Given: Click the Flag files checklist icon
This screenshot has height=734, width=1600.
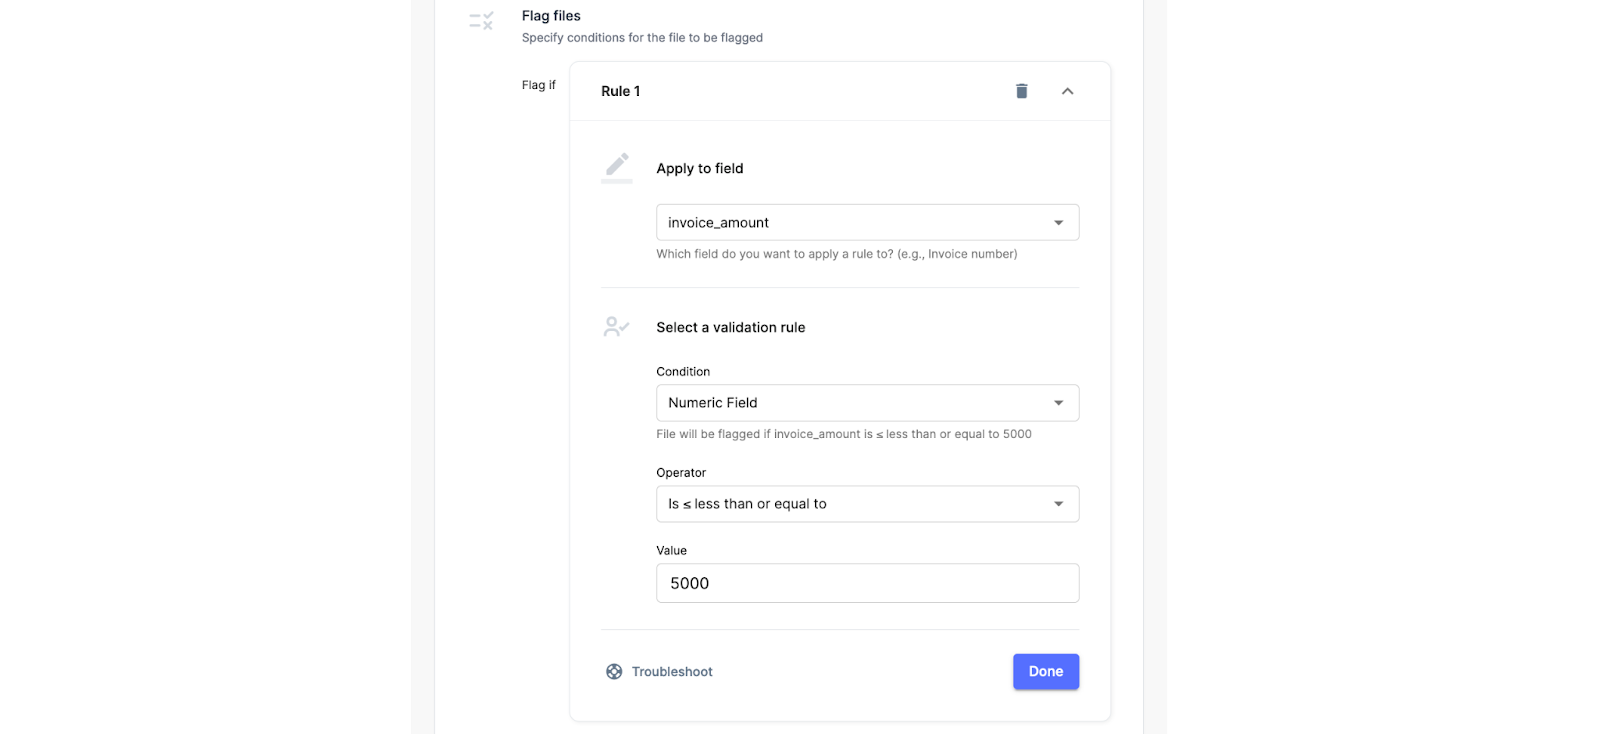Looking at the screenshot, I should pyautogui.click(x=481, y=20).
